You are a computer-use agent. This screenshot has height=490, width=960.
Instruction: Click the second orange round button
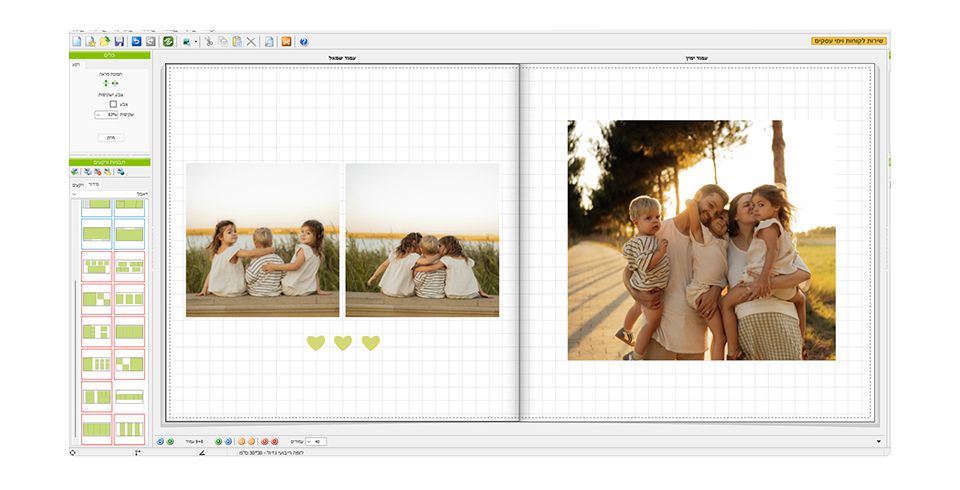click(251, 442)
